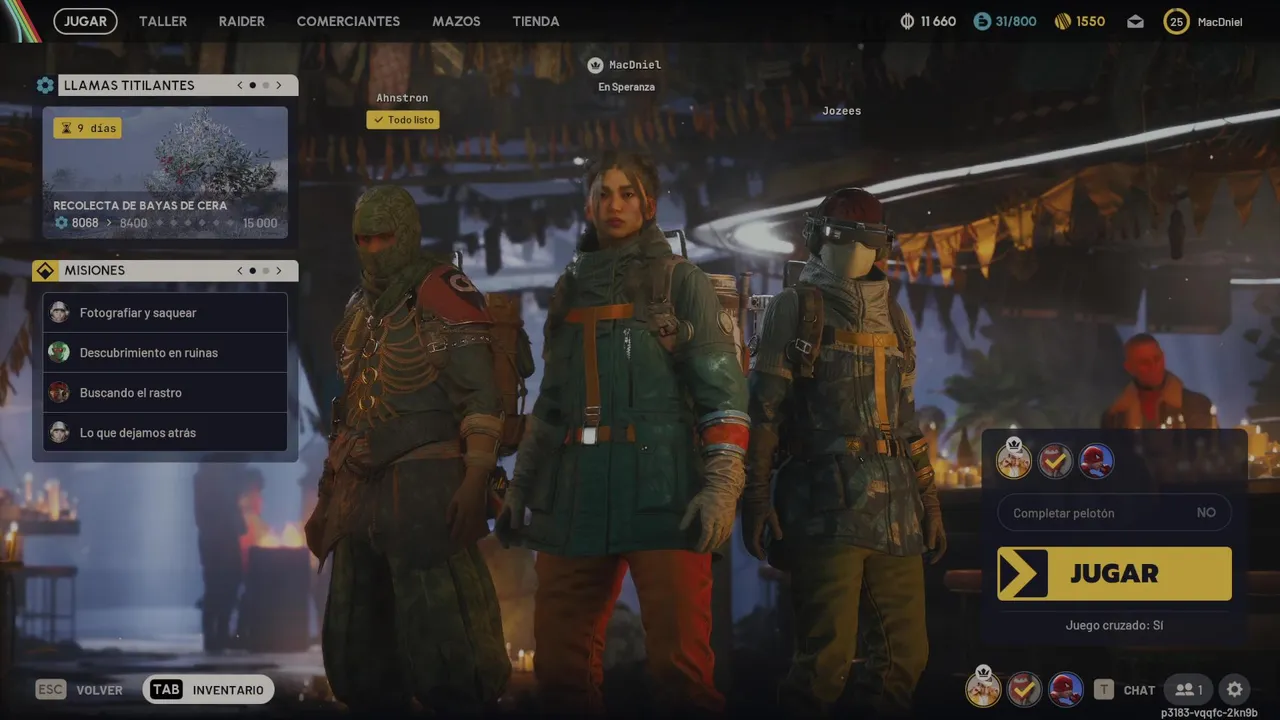
Task: Open the Fotografiar y saquear mission
Action: 165,313
